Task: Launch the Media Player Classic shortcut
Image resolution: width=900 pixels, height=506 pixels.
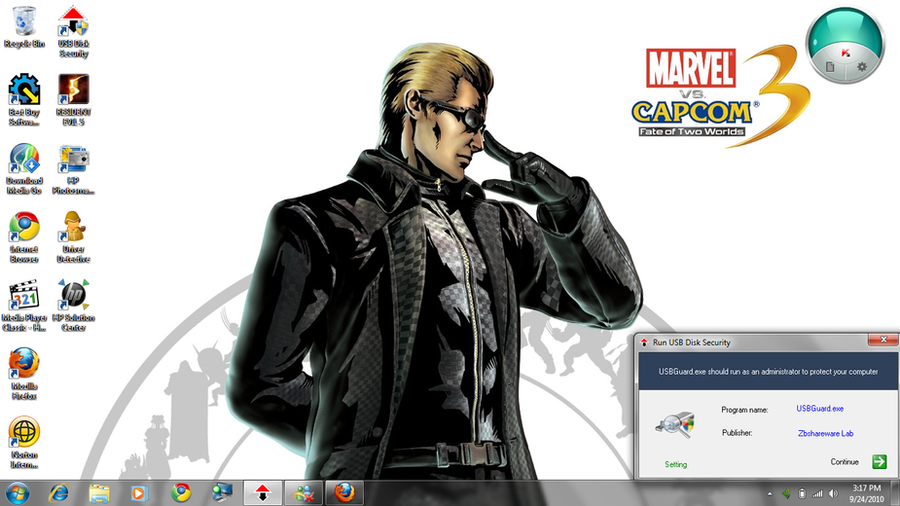Action: (24, 305)
